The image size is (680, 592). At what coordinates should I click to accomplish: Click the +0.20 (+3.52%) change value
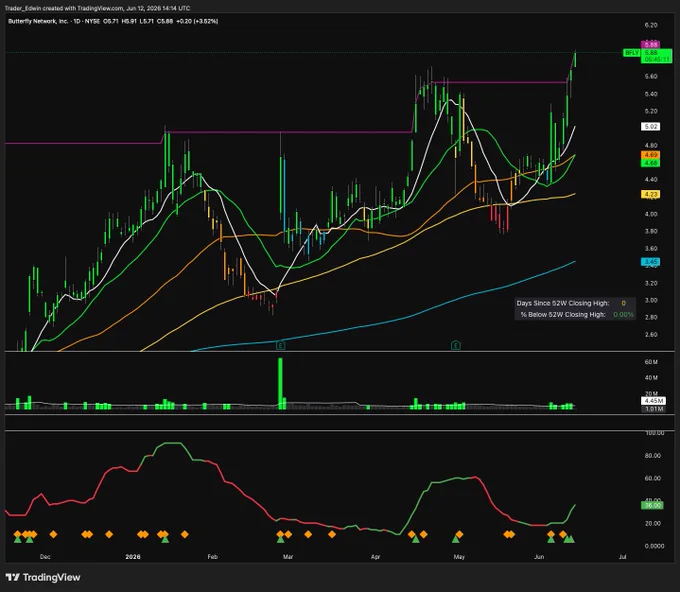coord(197,21)
